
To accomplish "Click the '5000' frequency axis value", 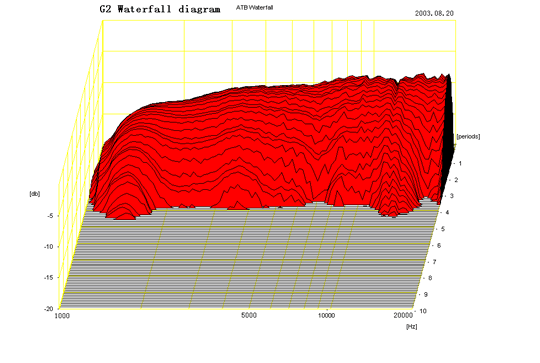I will coord(249,315).
